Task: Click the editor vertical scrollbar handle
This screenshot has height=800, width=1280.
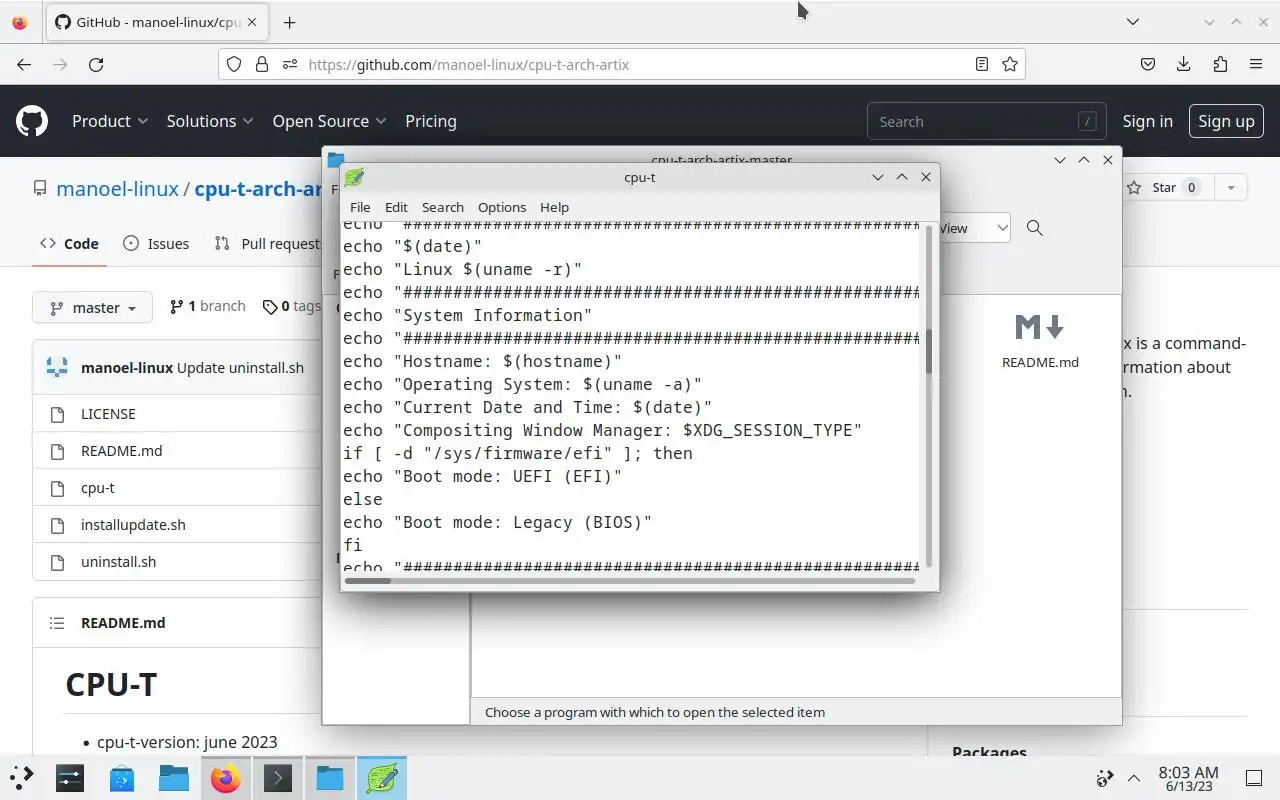Action: click(929, 350)
